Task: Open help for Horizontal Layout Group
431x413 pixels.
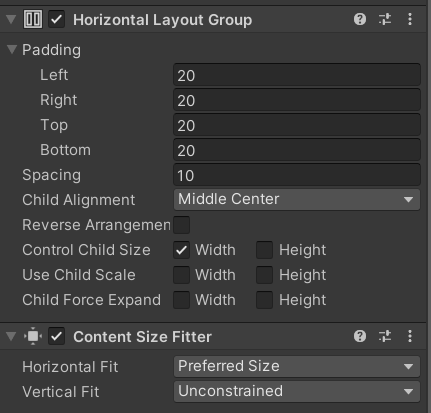Action: click(x=360, y=19)
